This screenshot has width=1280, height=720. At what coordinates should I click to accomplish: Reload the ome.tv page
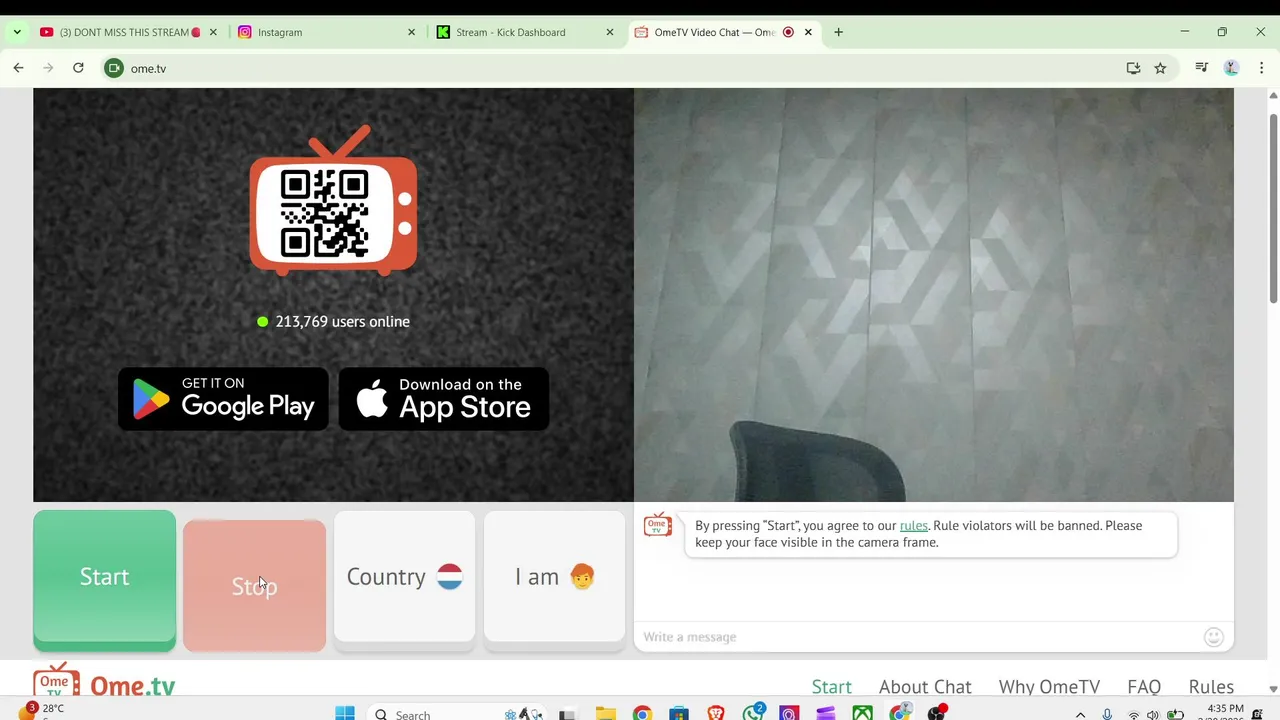point(78,68)
